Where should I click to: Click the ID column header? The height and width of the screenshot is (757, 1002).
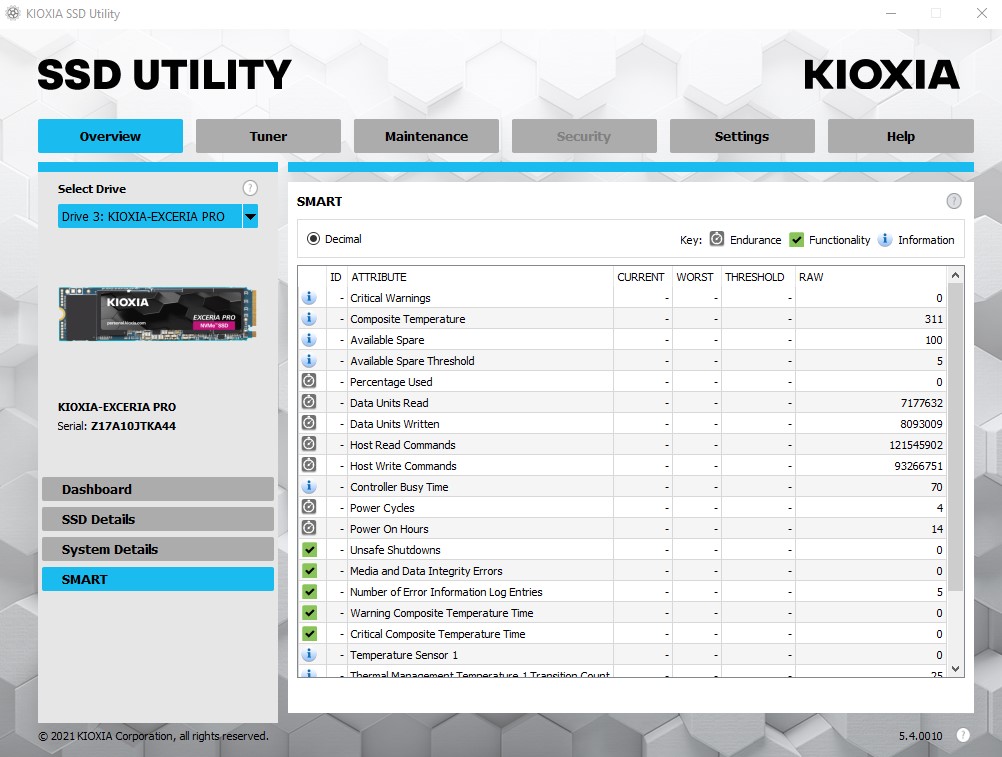pyautogui.click(x=335, y=277)
